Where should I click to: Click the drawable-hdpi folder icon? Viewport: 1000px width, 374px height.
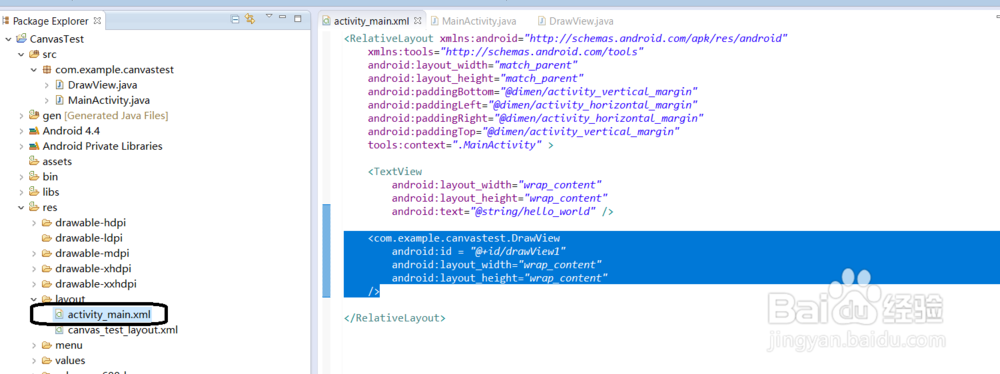[47, 223]
